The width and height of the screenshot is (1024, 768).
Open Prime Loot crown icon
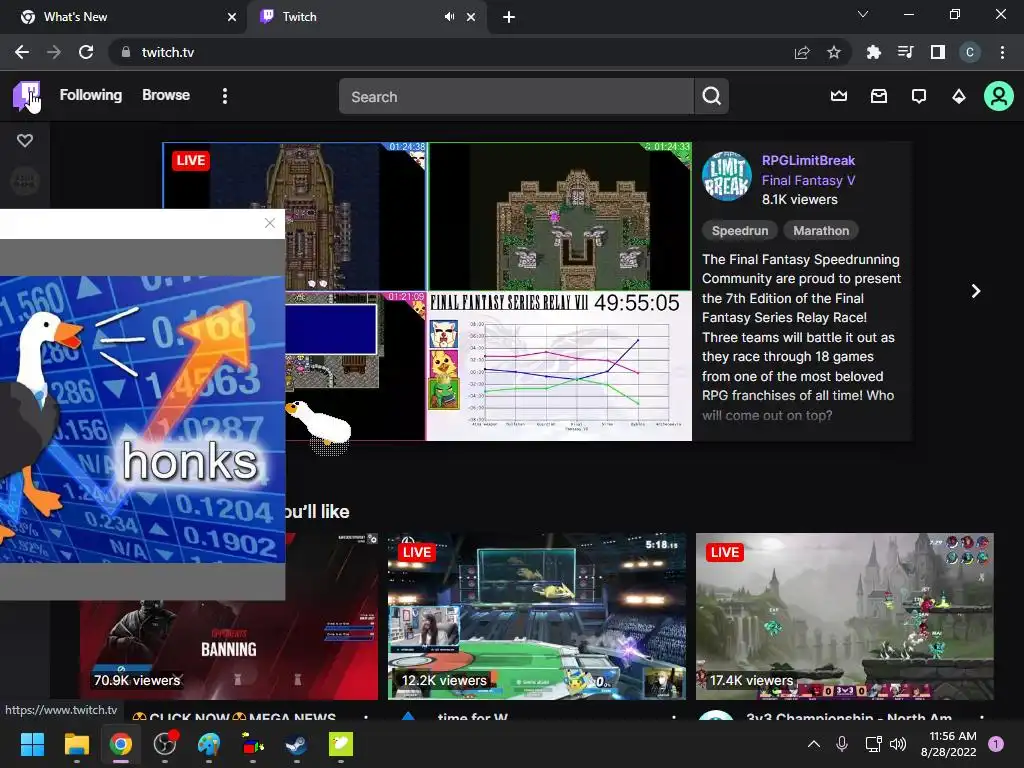(x=839, y=96)
